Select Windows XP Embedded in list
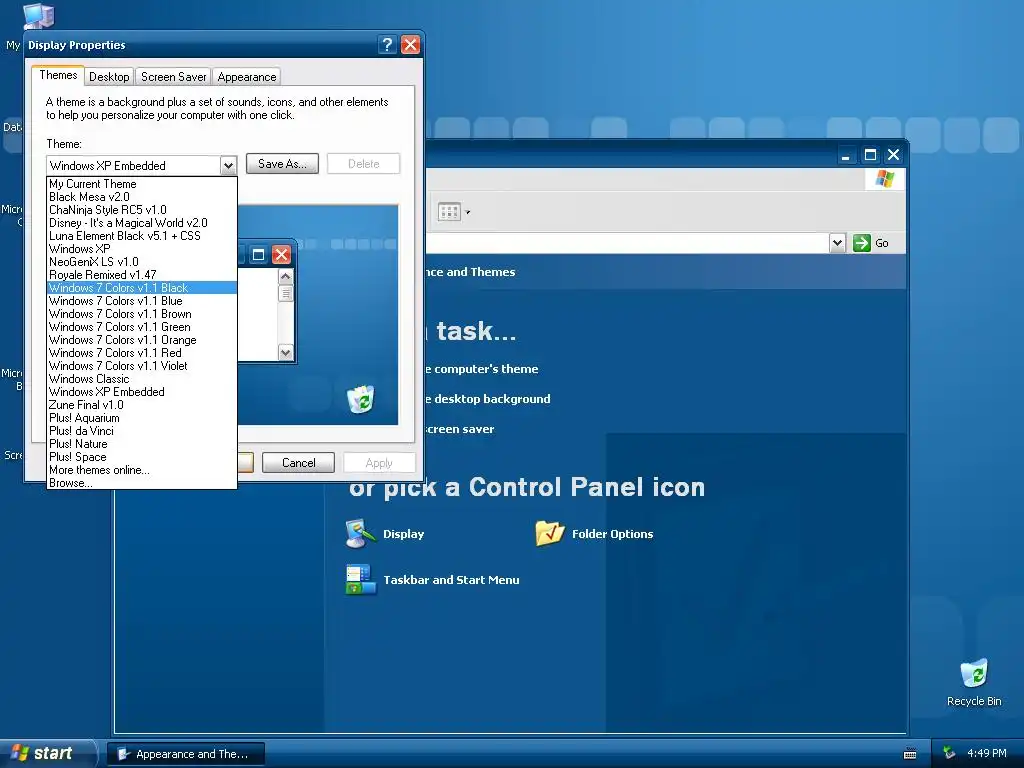Image resolution: width=1024 pixels, height=768 pixels. point(142,392)
